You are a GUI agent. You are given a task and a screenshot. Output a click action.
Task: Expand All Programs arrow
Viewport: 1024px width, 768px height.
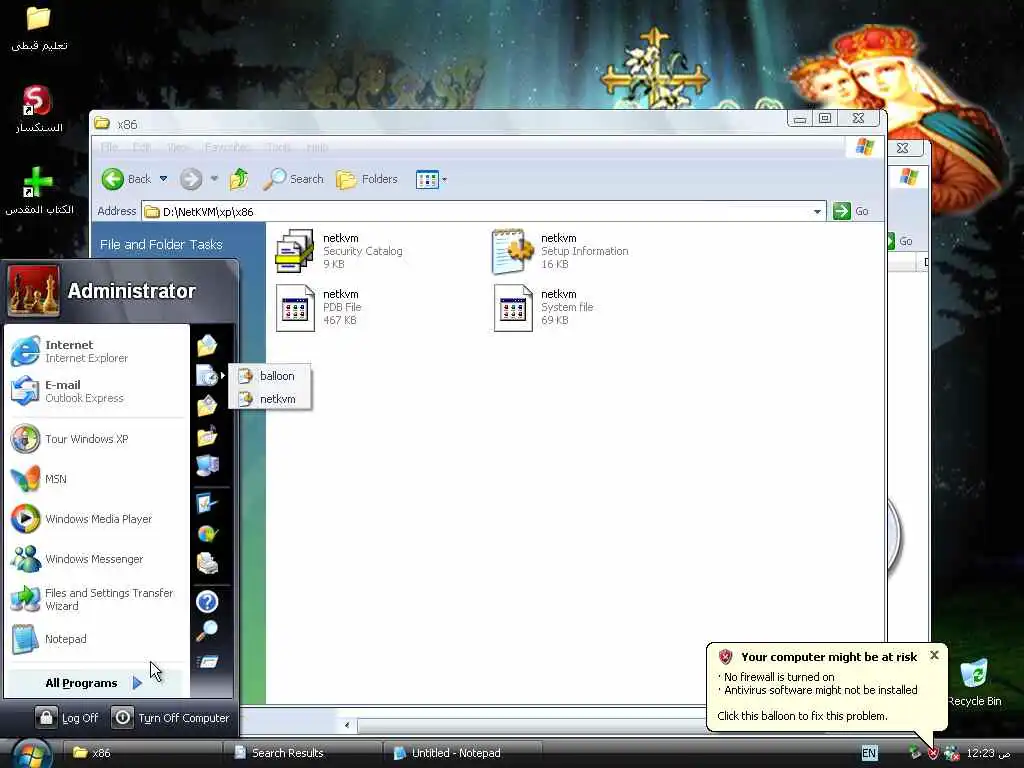click(137, 683)
